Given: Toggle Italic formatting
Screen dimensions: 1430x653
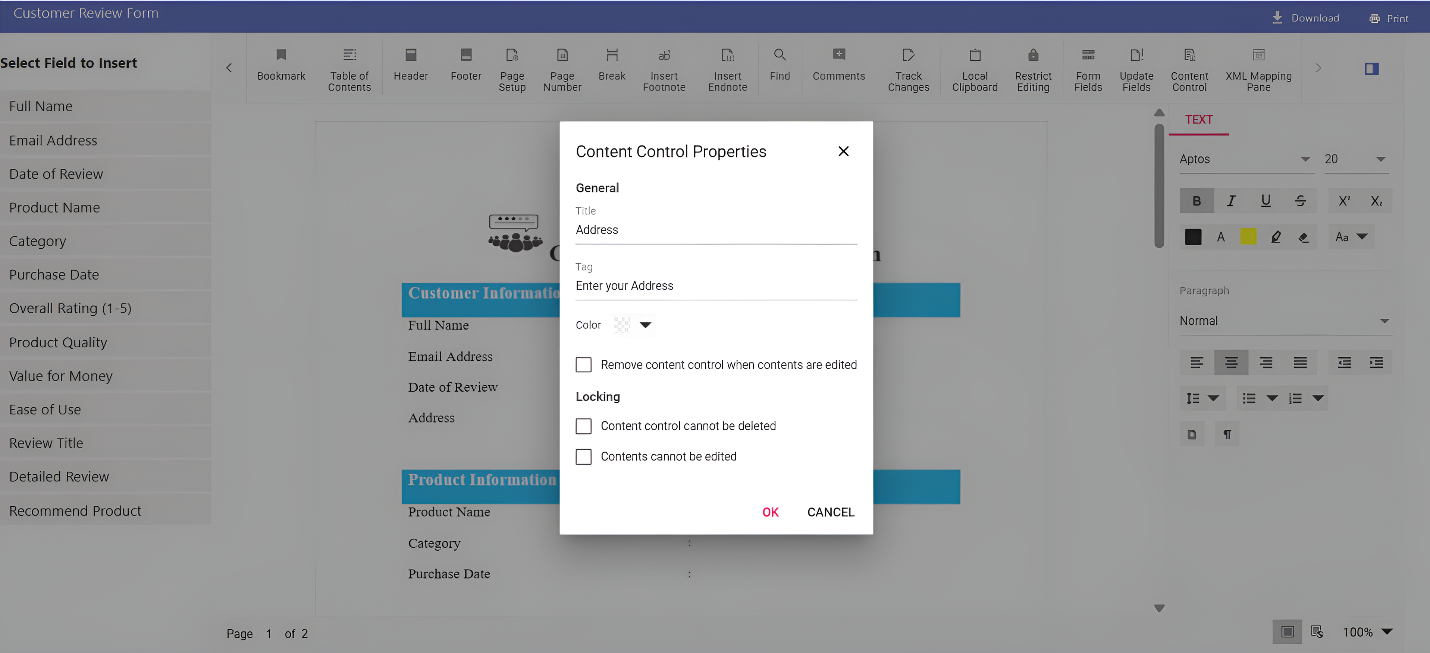Looking at the screenshot, I should click(1231, 201).
